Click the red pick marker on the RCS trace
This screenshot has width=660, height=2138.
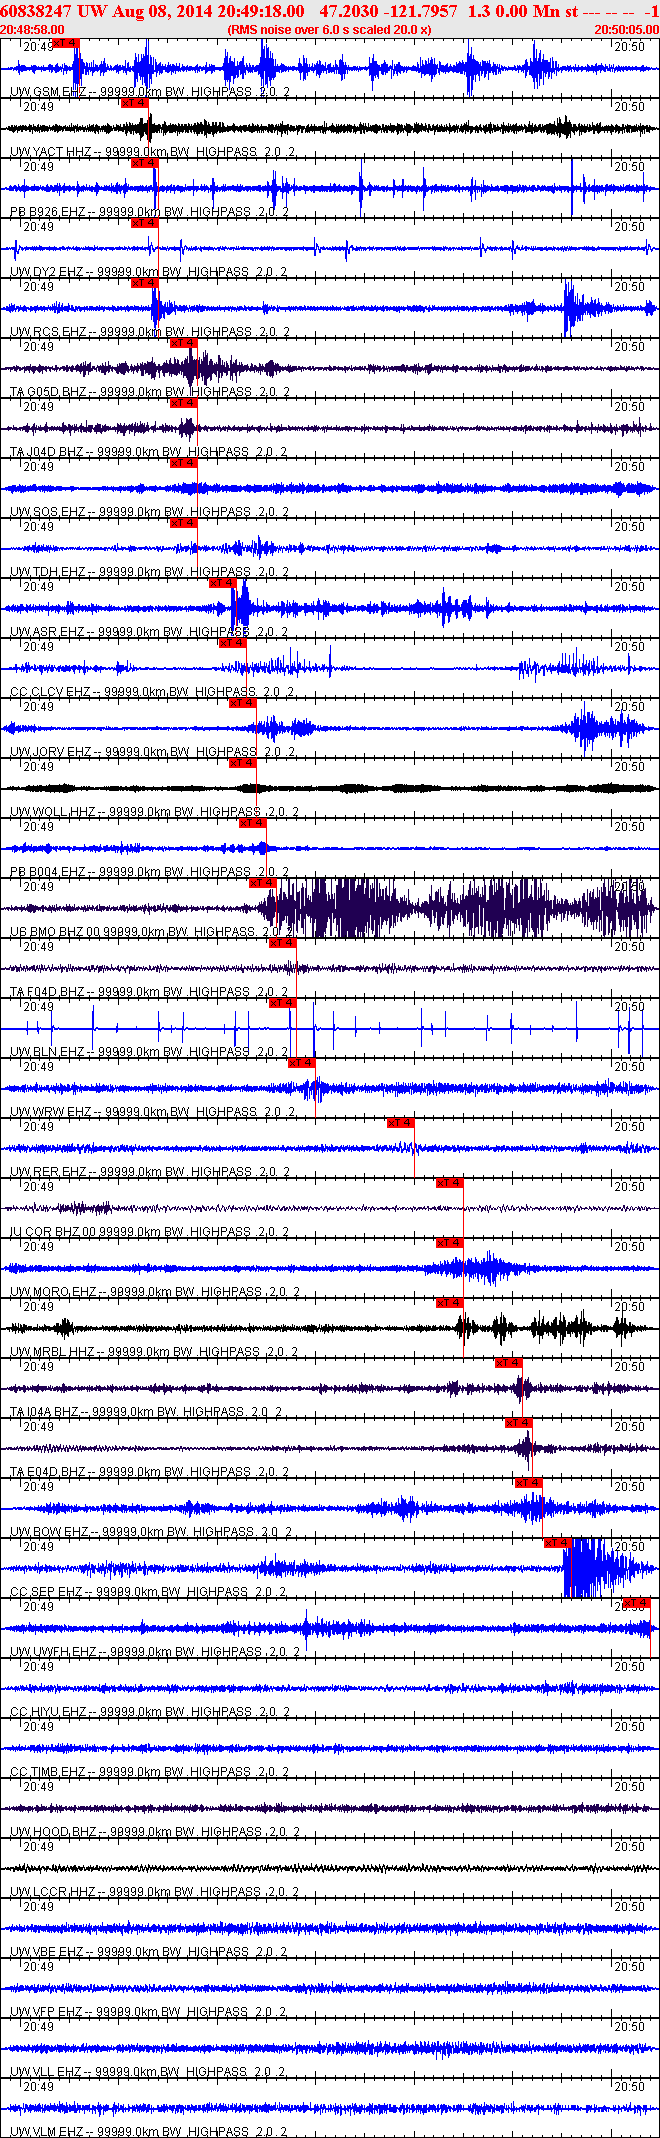pos(144,283)
